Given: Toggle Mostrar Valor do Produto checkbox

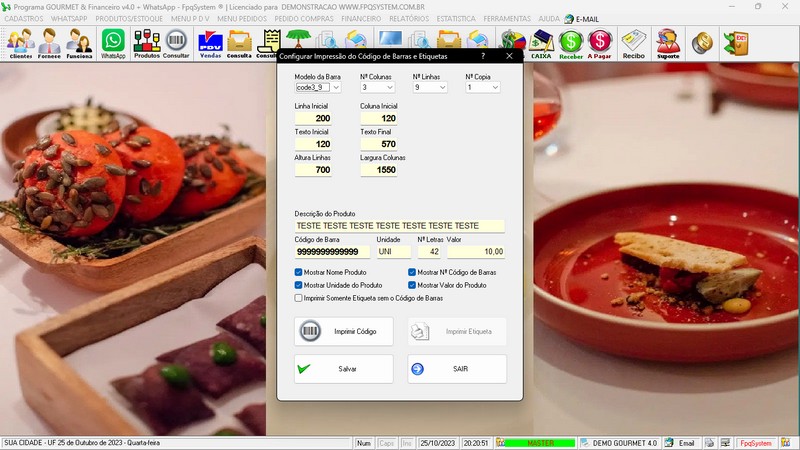Looking at the screenshot, I should tap(412, 285).
